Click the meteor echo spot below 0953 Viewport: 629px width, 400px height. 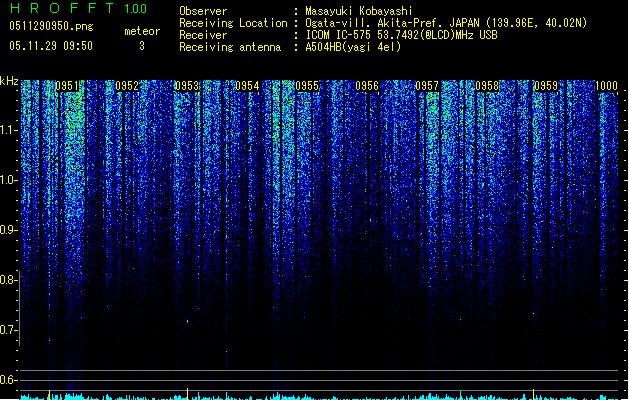pos(187,321)
